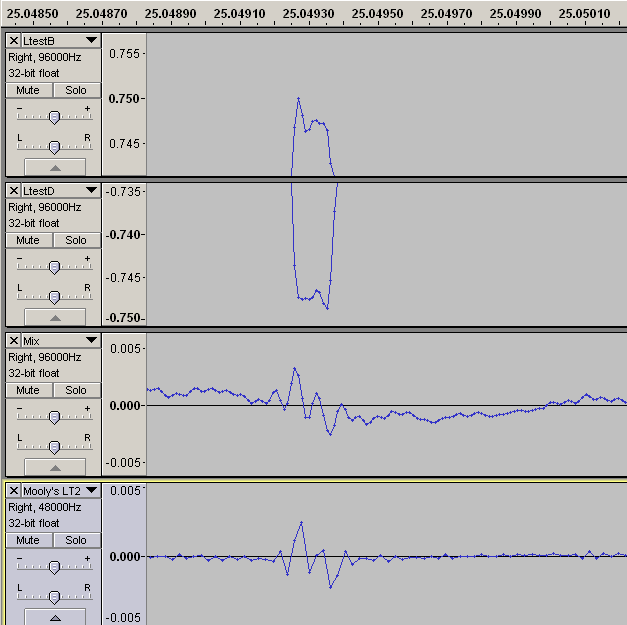The image size is (627, 625).
Task: Click the LtestB gain minus sign
Action: coord(20,108)
